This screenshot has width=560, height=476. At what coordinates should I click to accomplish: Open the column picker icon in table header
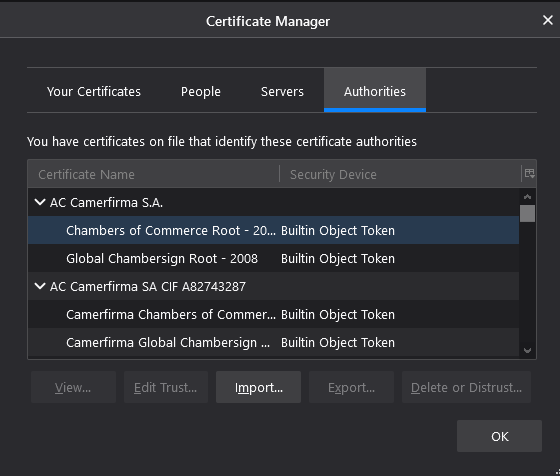529,174
